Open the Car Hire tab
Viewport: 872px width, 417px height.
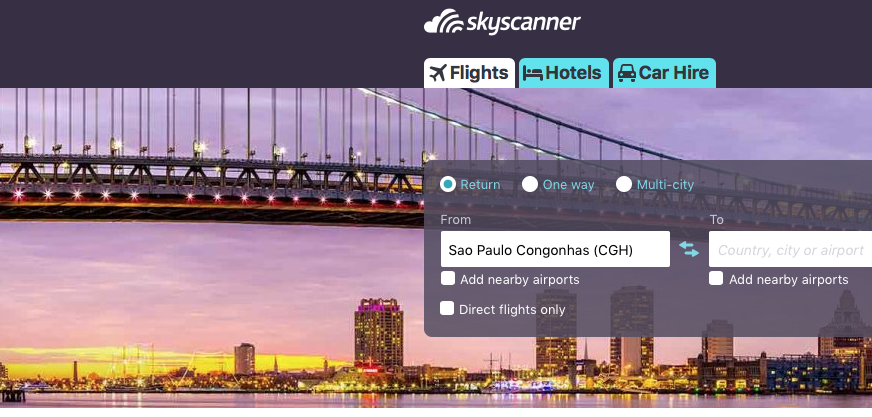664,73
